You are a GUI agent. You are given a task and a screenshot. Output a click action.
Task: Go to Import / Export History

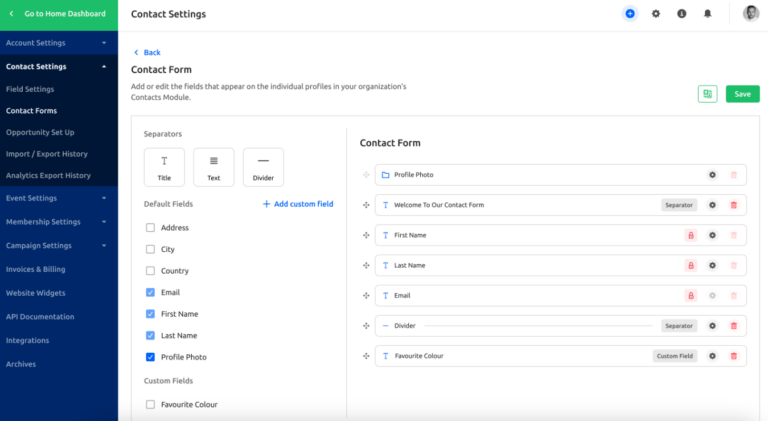(x=47, y=154)
